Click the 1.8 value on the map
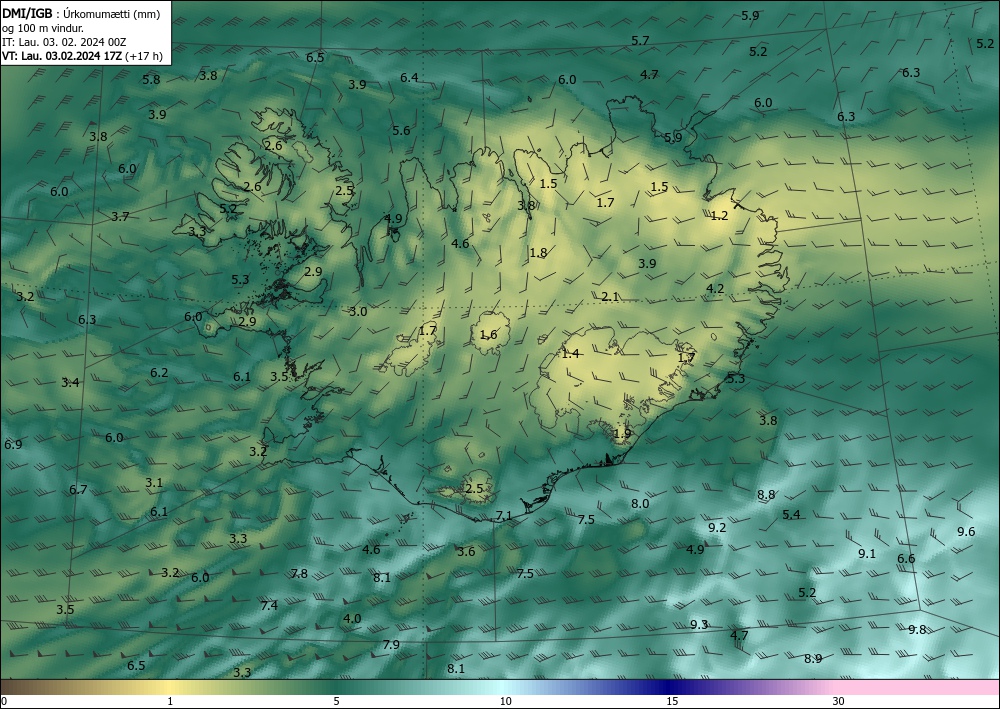Viewport: 1000px width, 709px height. [538, 252]
